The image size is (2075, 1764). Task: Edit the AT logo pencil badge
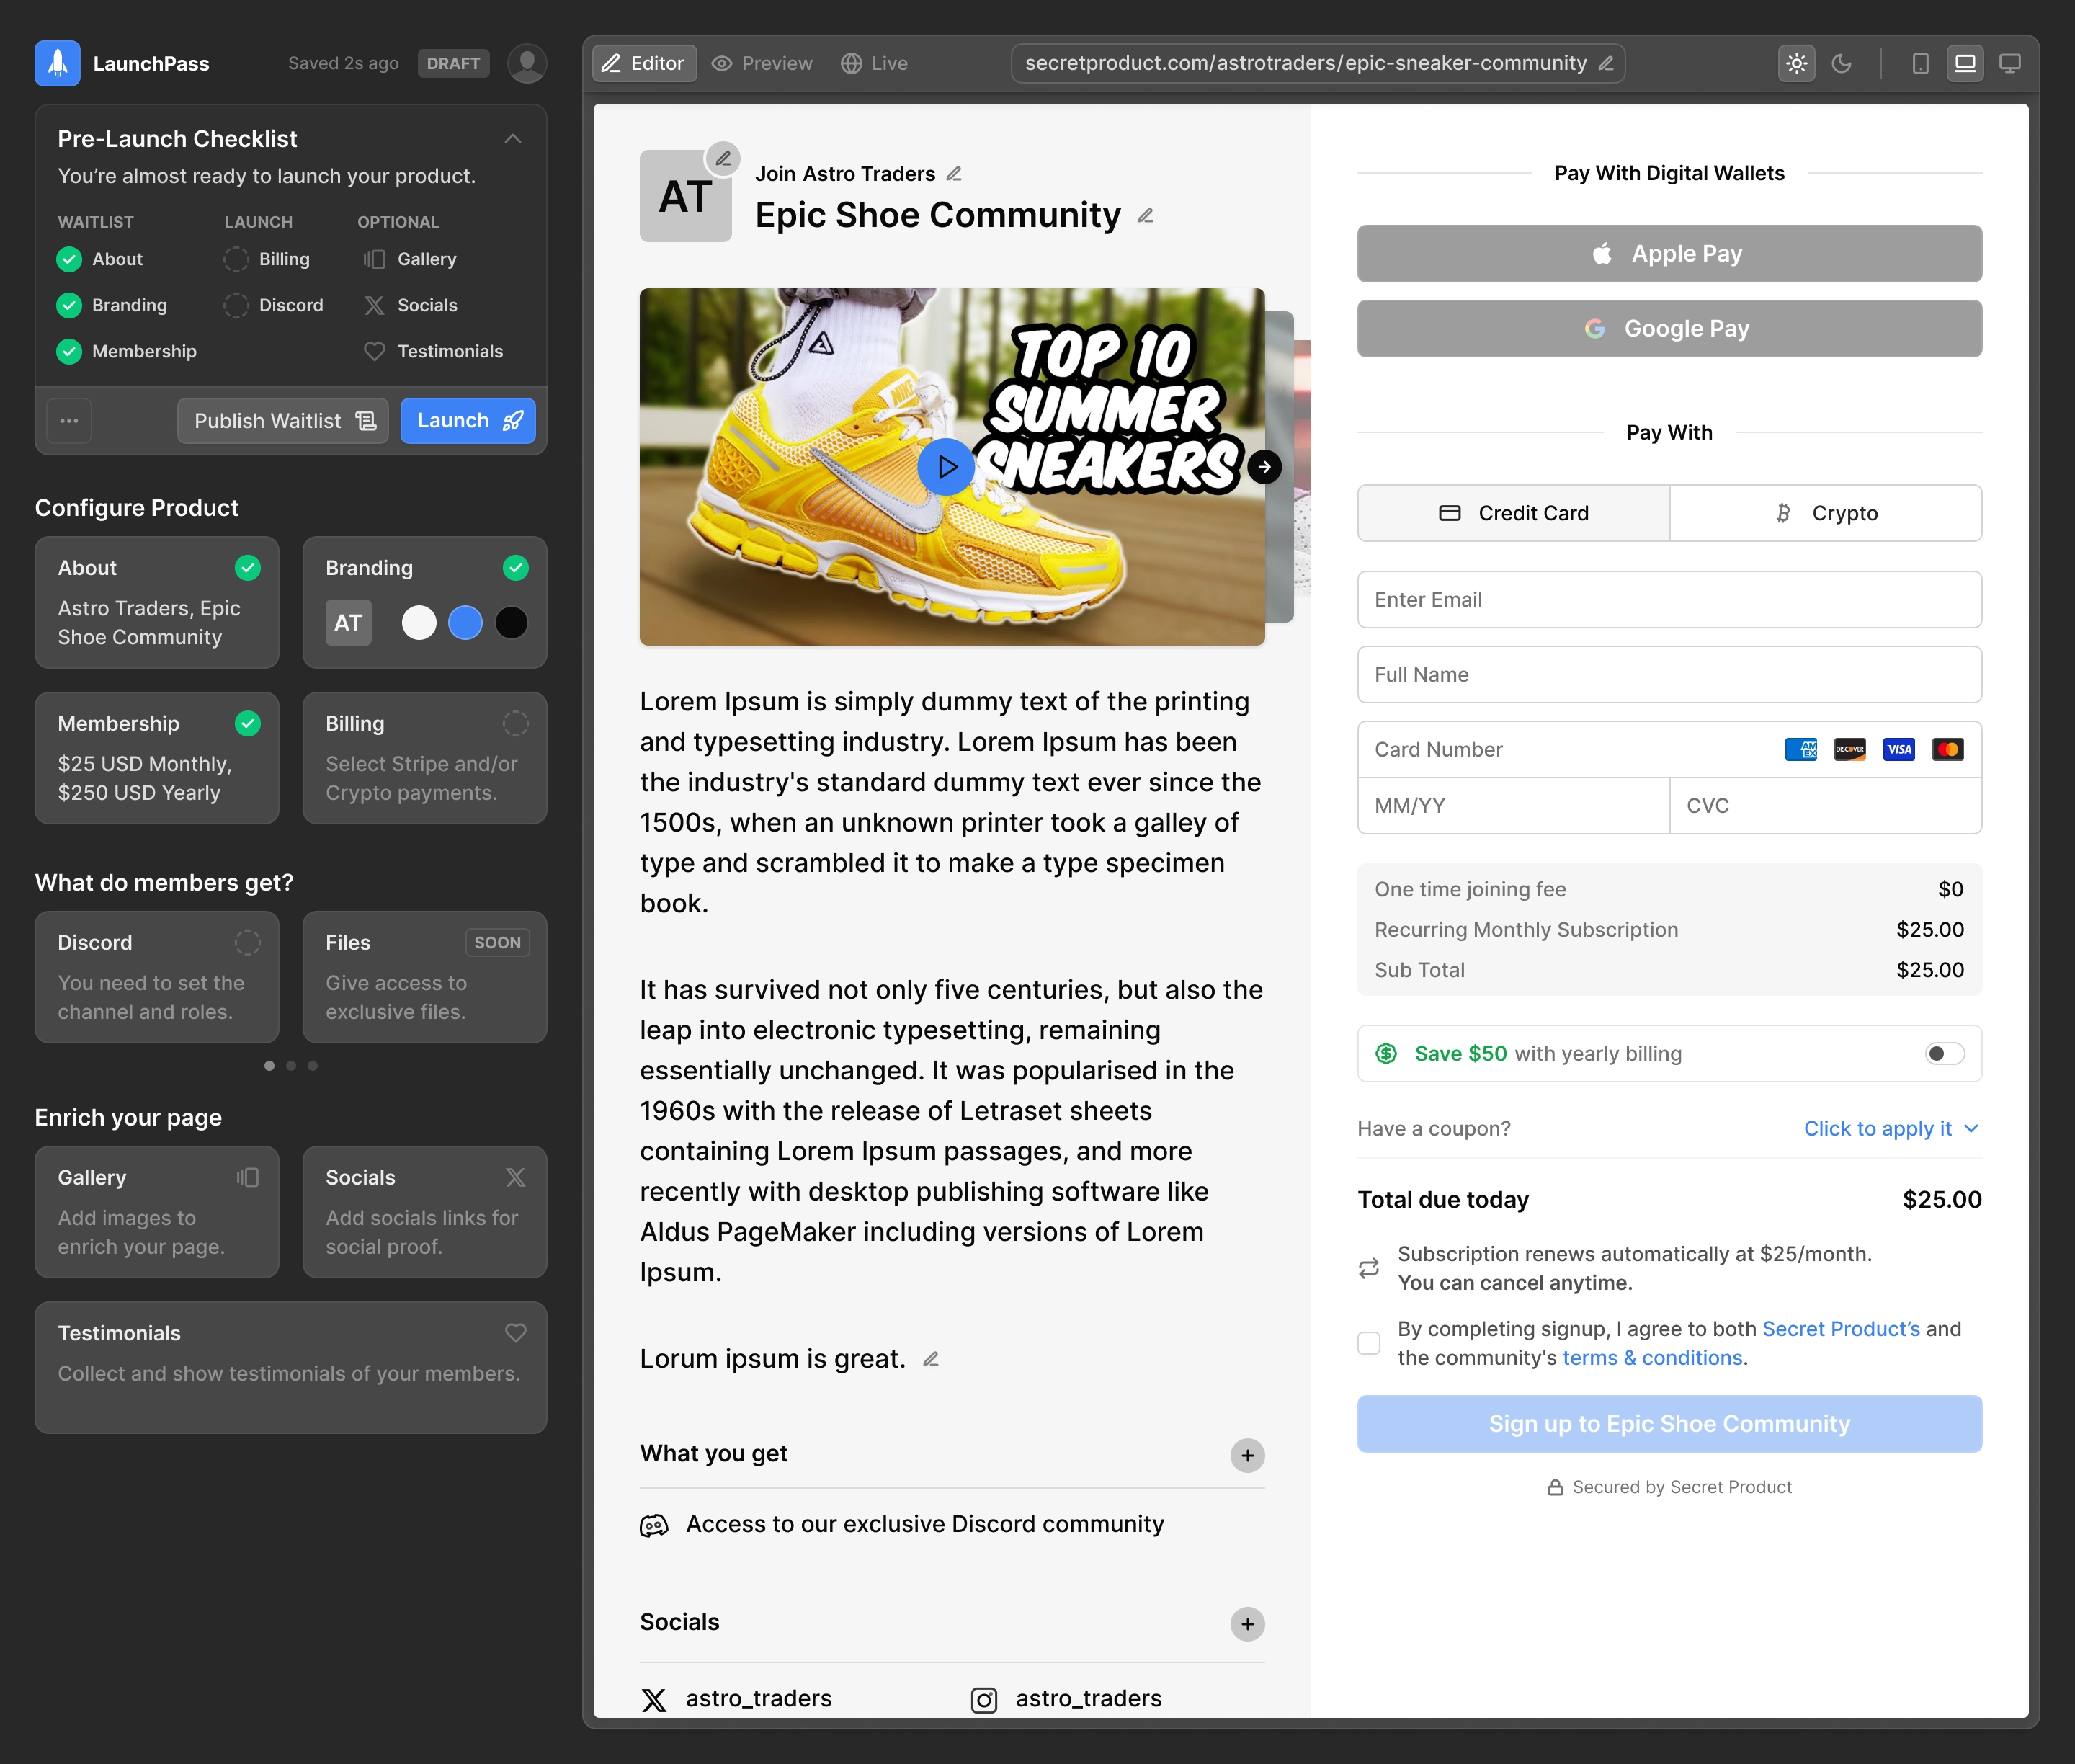pyautogui.click(x=723, y=159)
